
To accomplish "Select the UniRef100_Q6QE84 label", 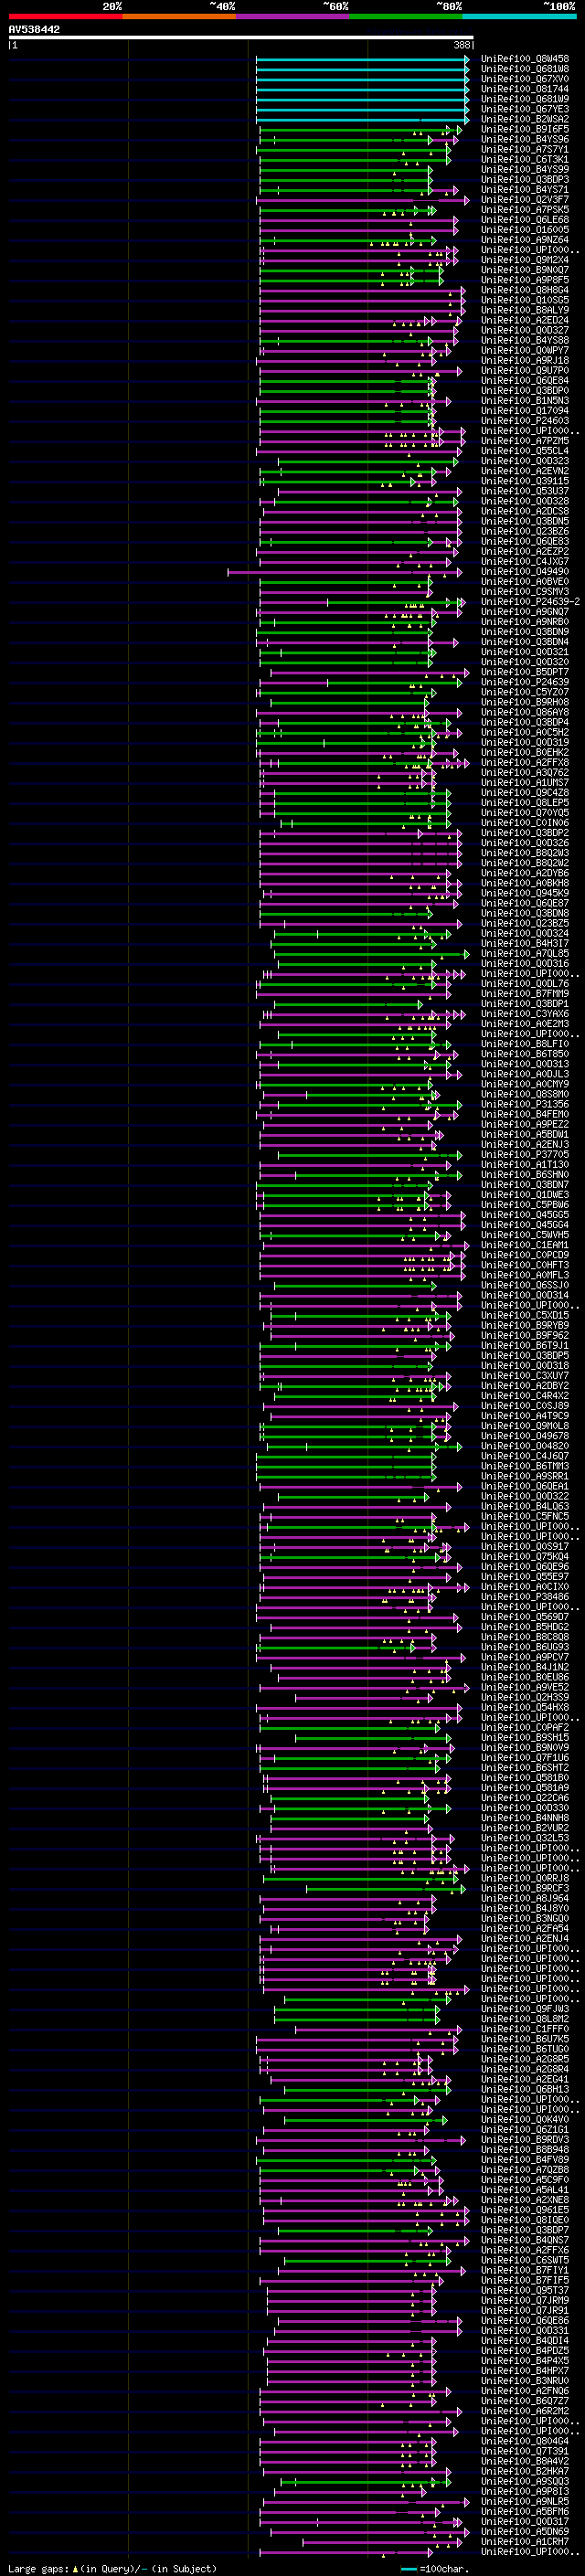I will tap(525, 381).
